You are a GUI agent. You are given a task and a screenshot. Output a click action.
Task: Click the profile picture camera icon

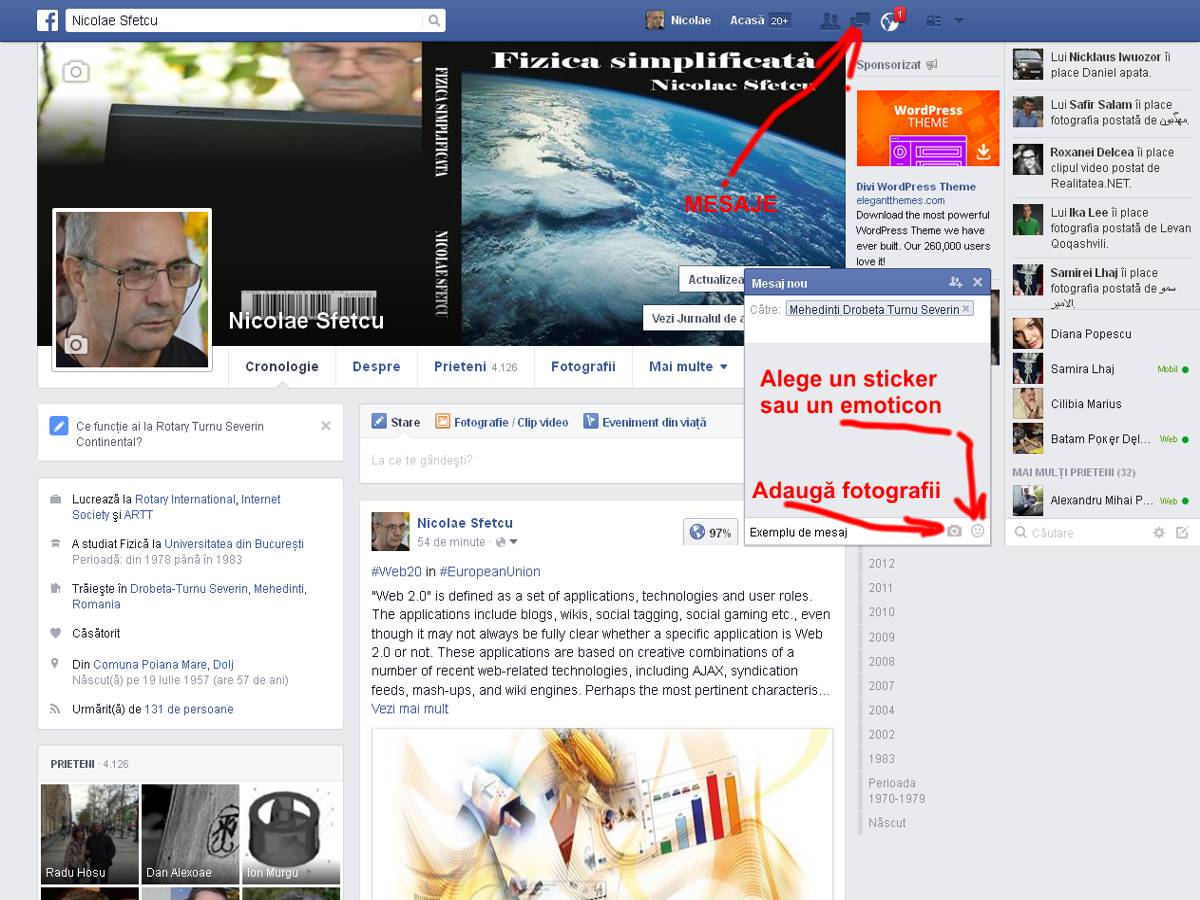(x=76, y=345)
